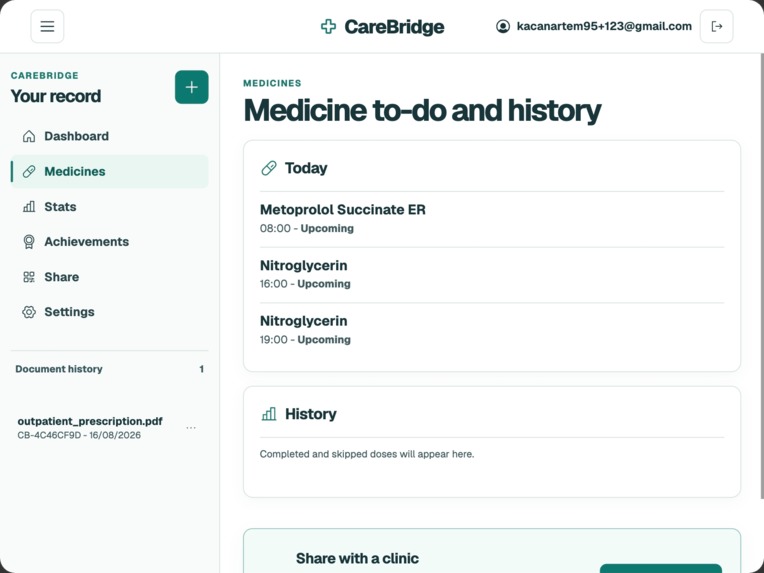This screenshot has height=573, width=764.
Task: Click the Medicine to-do and history title
Action: [422, 110]
